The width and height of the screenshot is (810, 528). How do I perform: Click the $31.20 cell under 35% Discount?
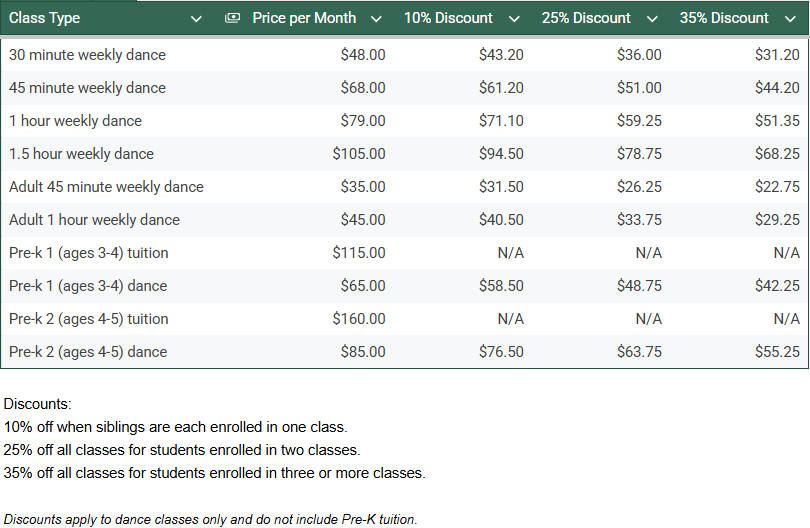tap(777, 55)
